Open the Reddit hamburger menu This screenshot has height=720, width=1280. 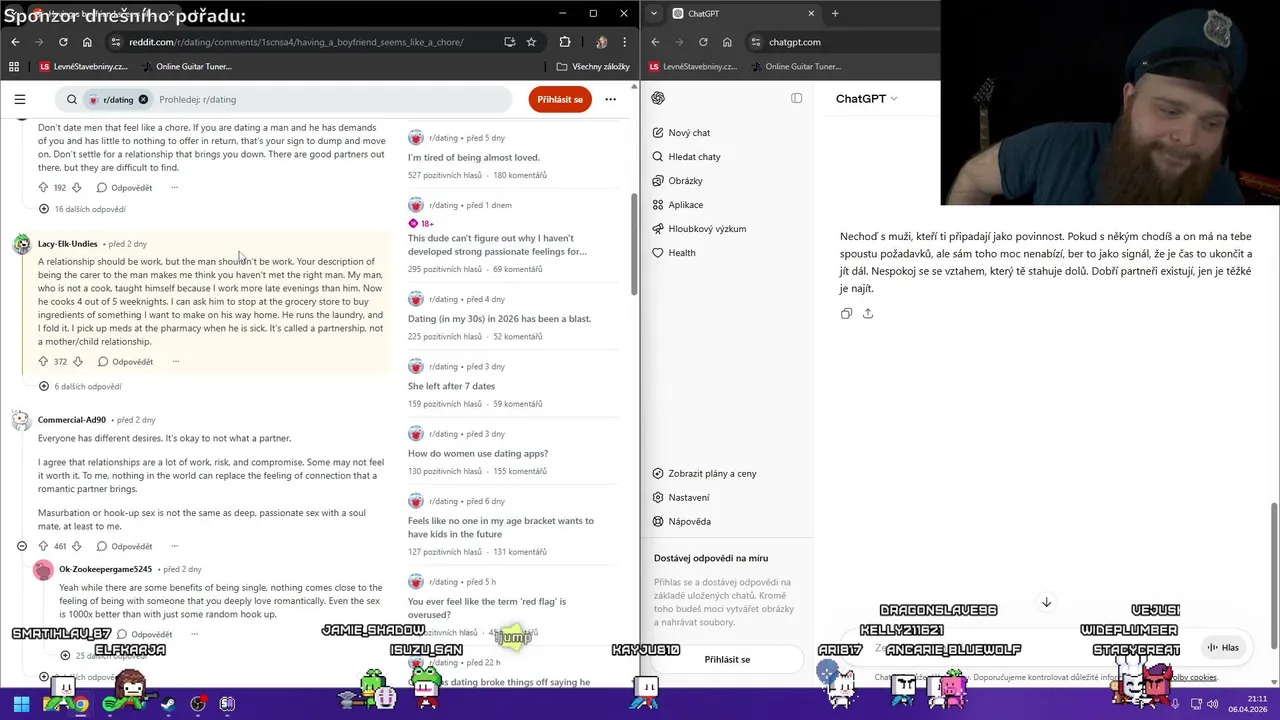tap(20, 99)
